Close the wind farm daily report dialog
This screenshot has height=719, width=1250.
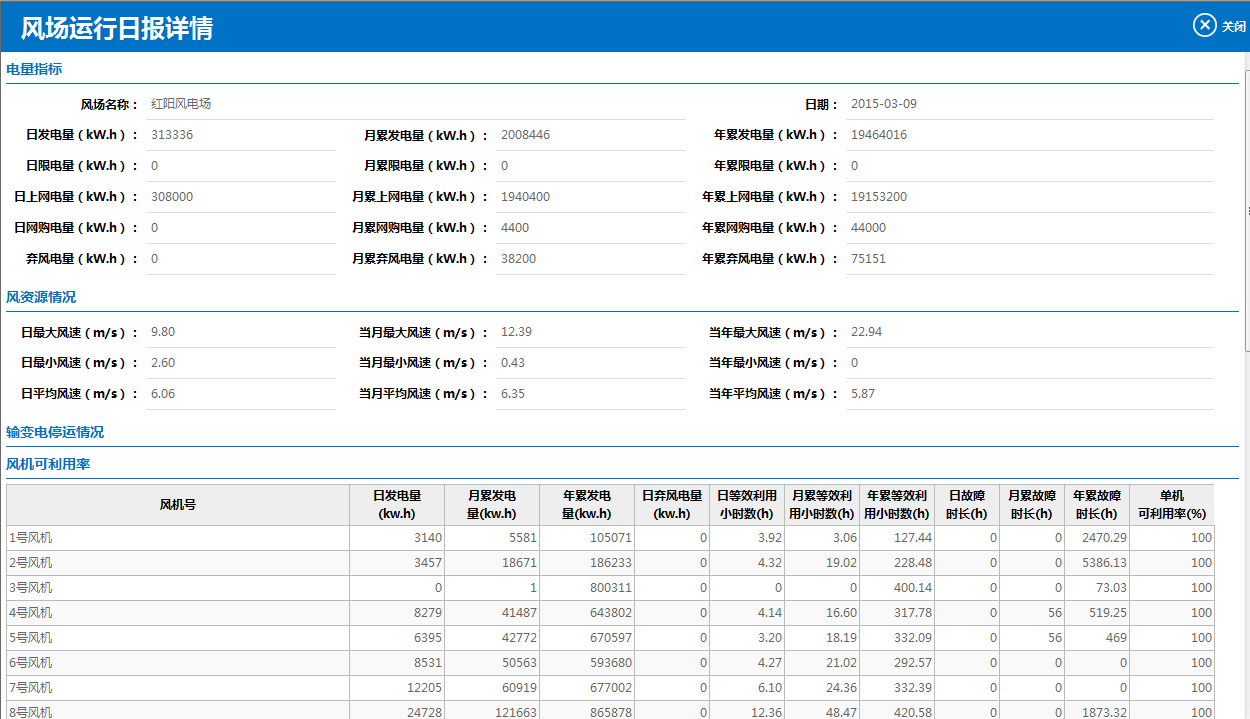click(x=1218, y=26)
